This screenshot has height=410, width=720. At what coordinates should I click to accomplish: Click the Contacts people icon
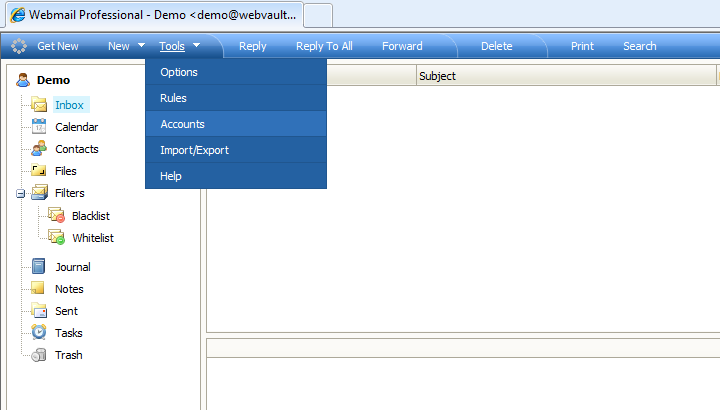39,149
